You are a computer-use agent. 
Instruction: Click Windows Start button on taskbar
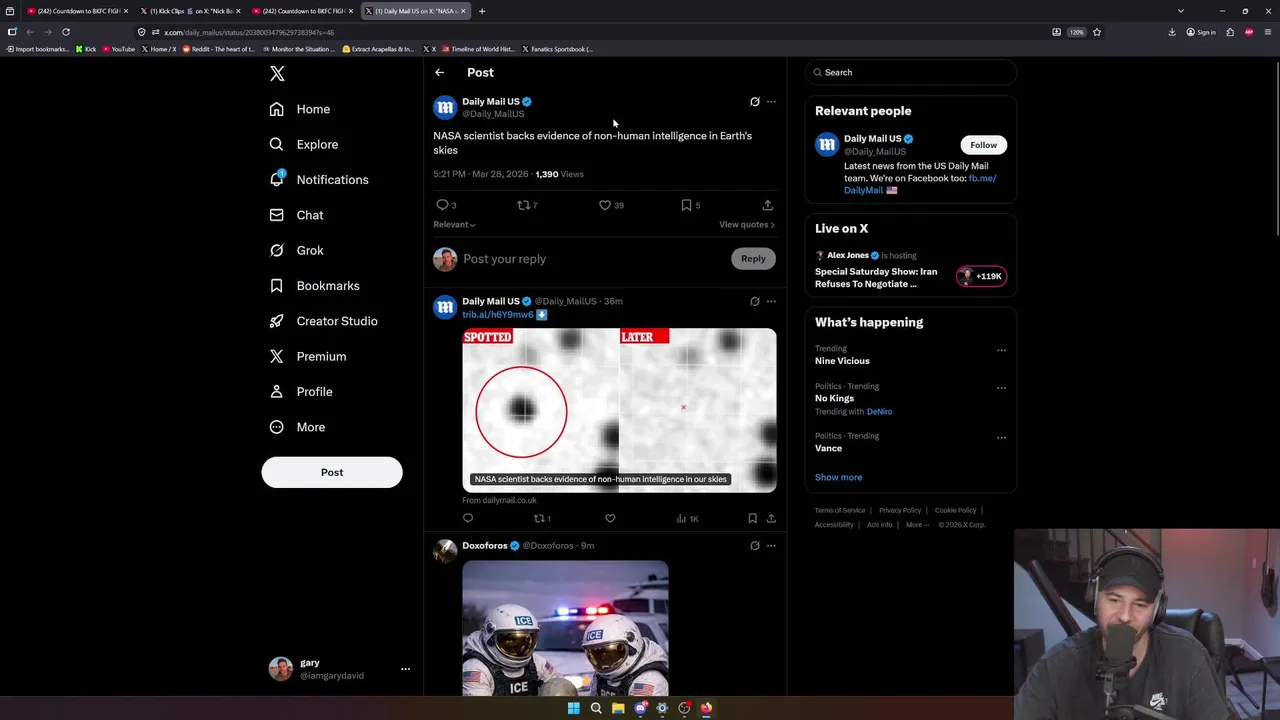pos(574,708)
